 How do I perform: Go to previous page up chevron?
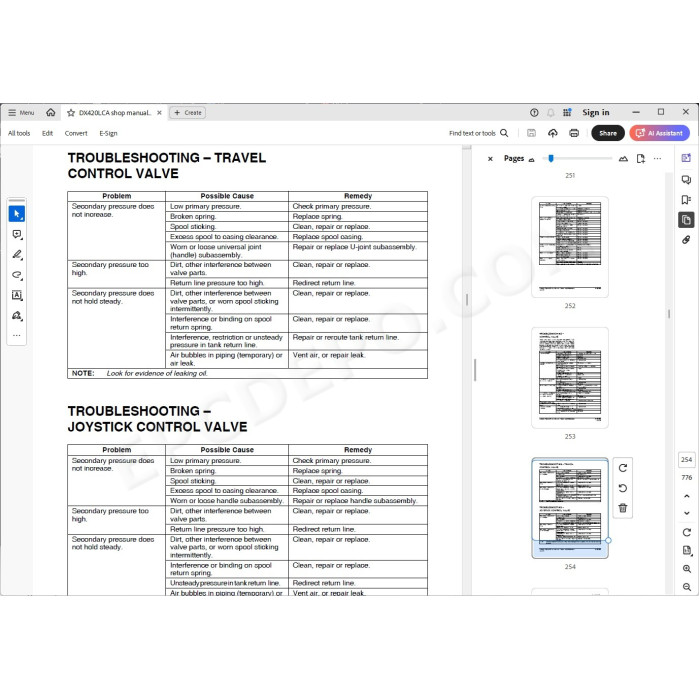tap(687, 496)
